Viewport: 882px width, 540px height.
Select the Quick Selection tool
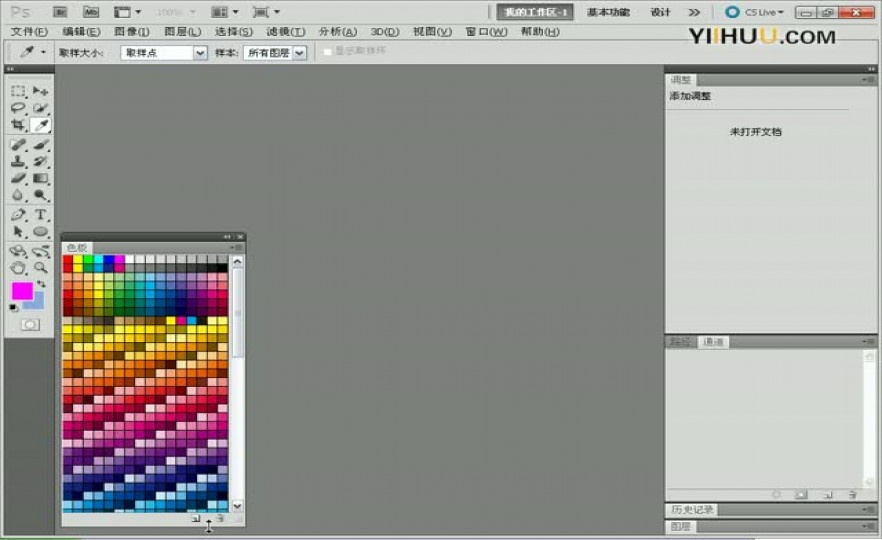[x=40, y=108]
